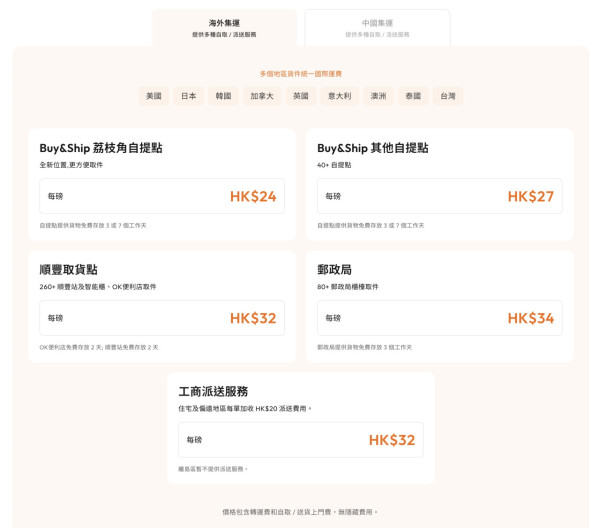Click the HK$34 price in 郵政局 card

(x=531, y=318)
